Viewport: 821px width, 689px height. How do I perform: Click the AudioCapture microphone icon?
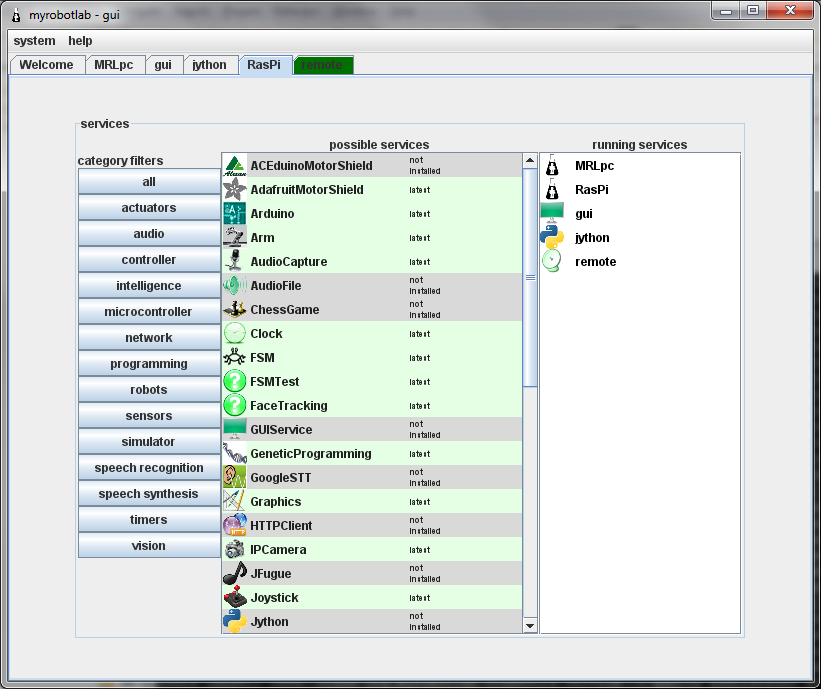235,261
